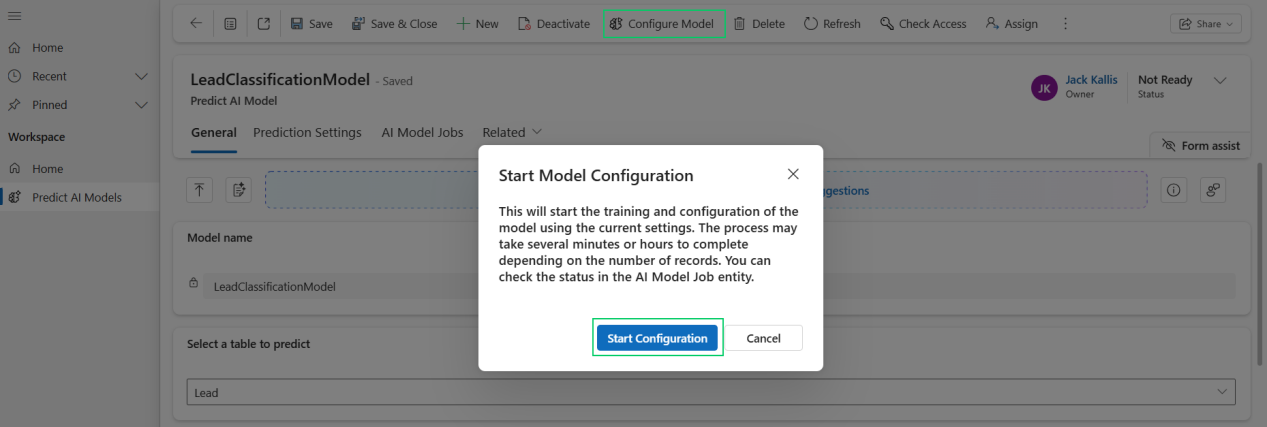Open record in new window icon
Viewport: 1267px width, 427px height.
264,24
